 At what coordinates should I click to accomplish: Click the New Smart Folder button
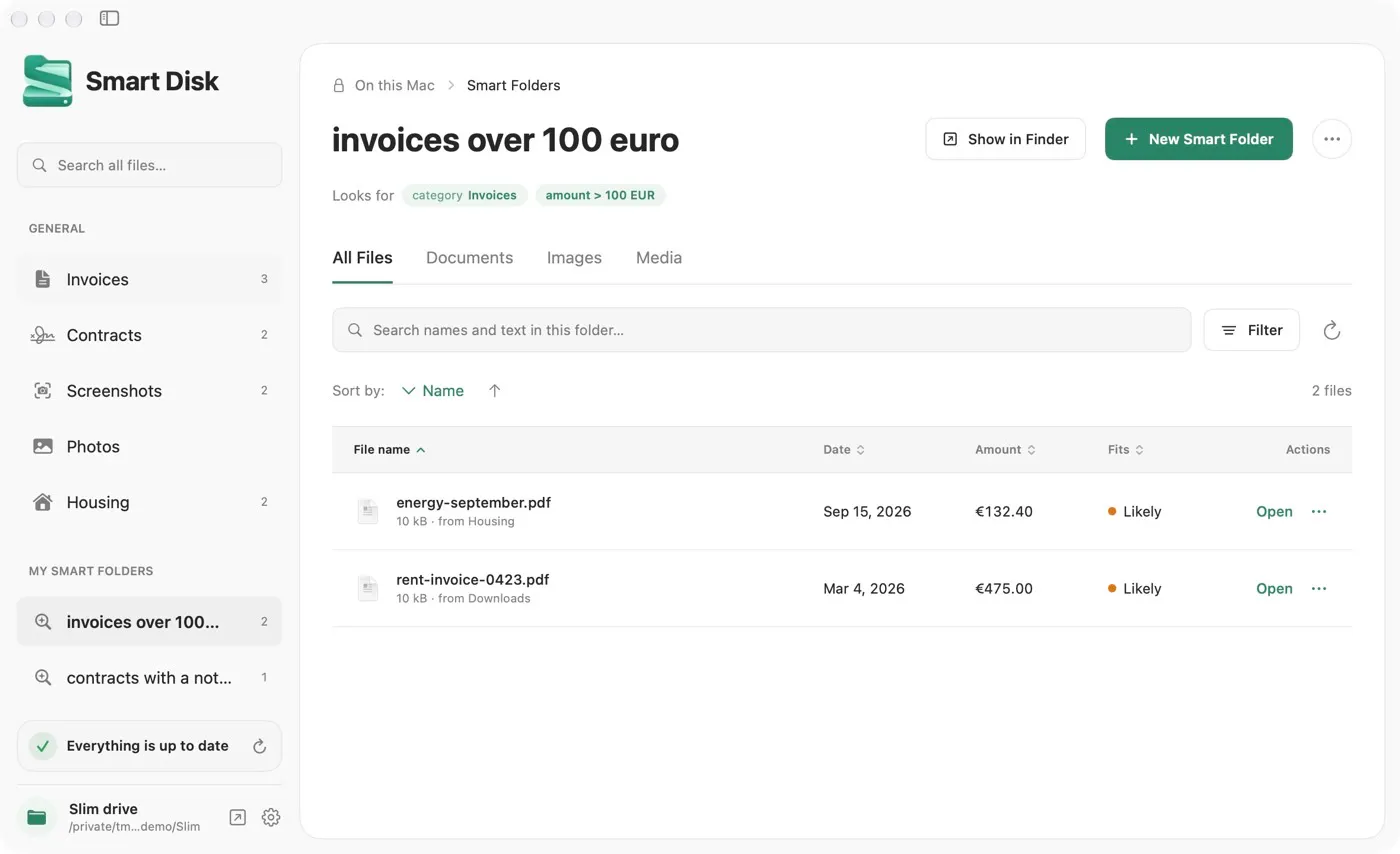coord(1198,139)
